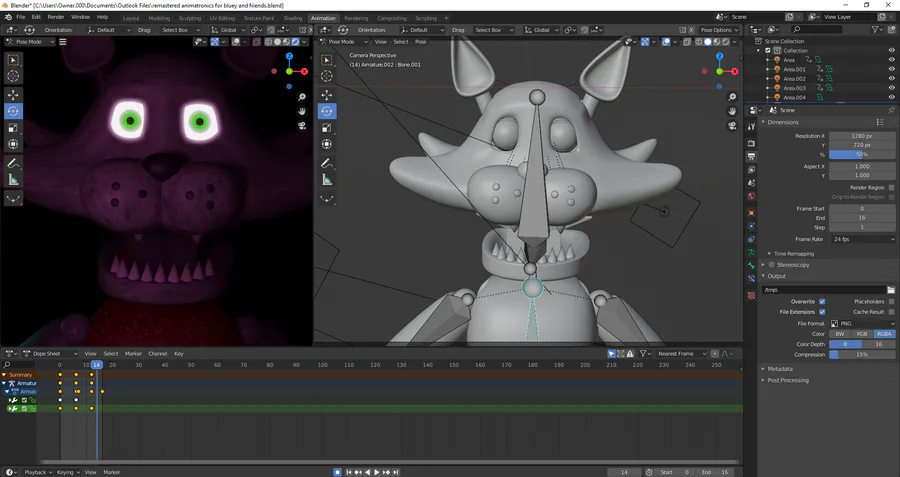Toggle Only Show Selected arrow icon in Dope Sheet
900x477 pixels.
pos(611,354)
